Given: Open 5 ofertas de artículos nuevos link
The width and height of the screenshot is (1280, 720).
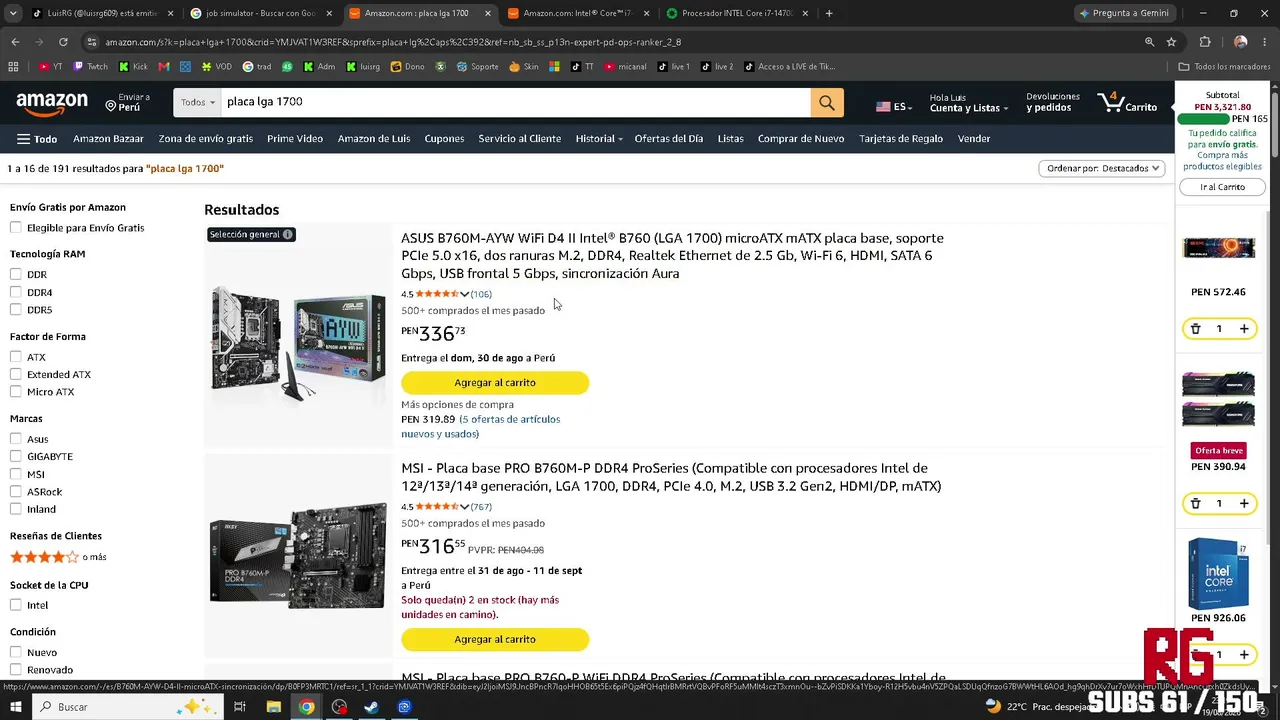Looking at the screenshot, I should coord(481,427).
